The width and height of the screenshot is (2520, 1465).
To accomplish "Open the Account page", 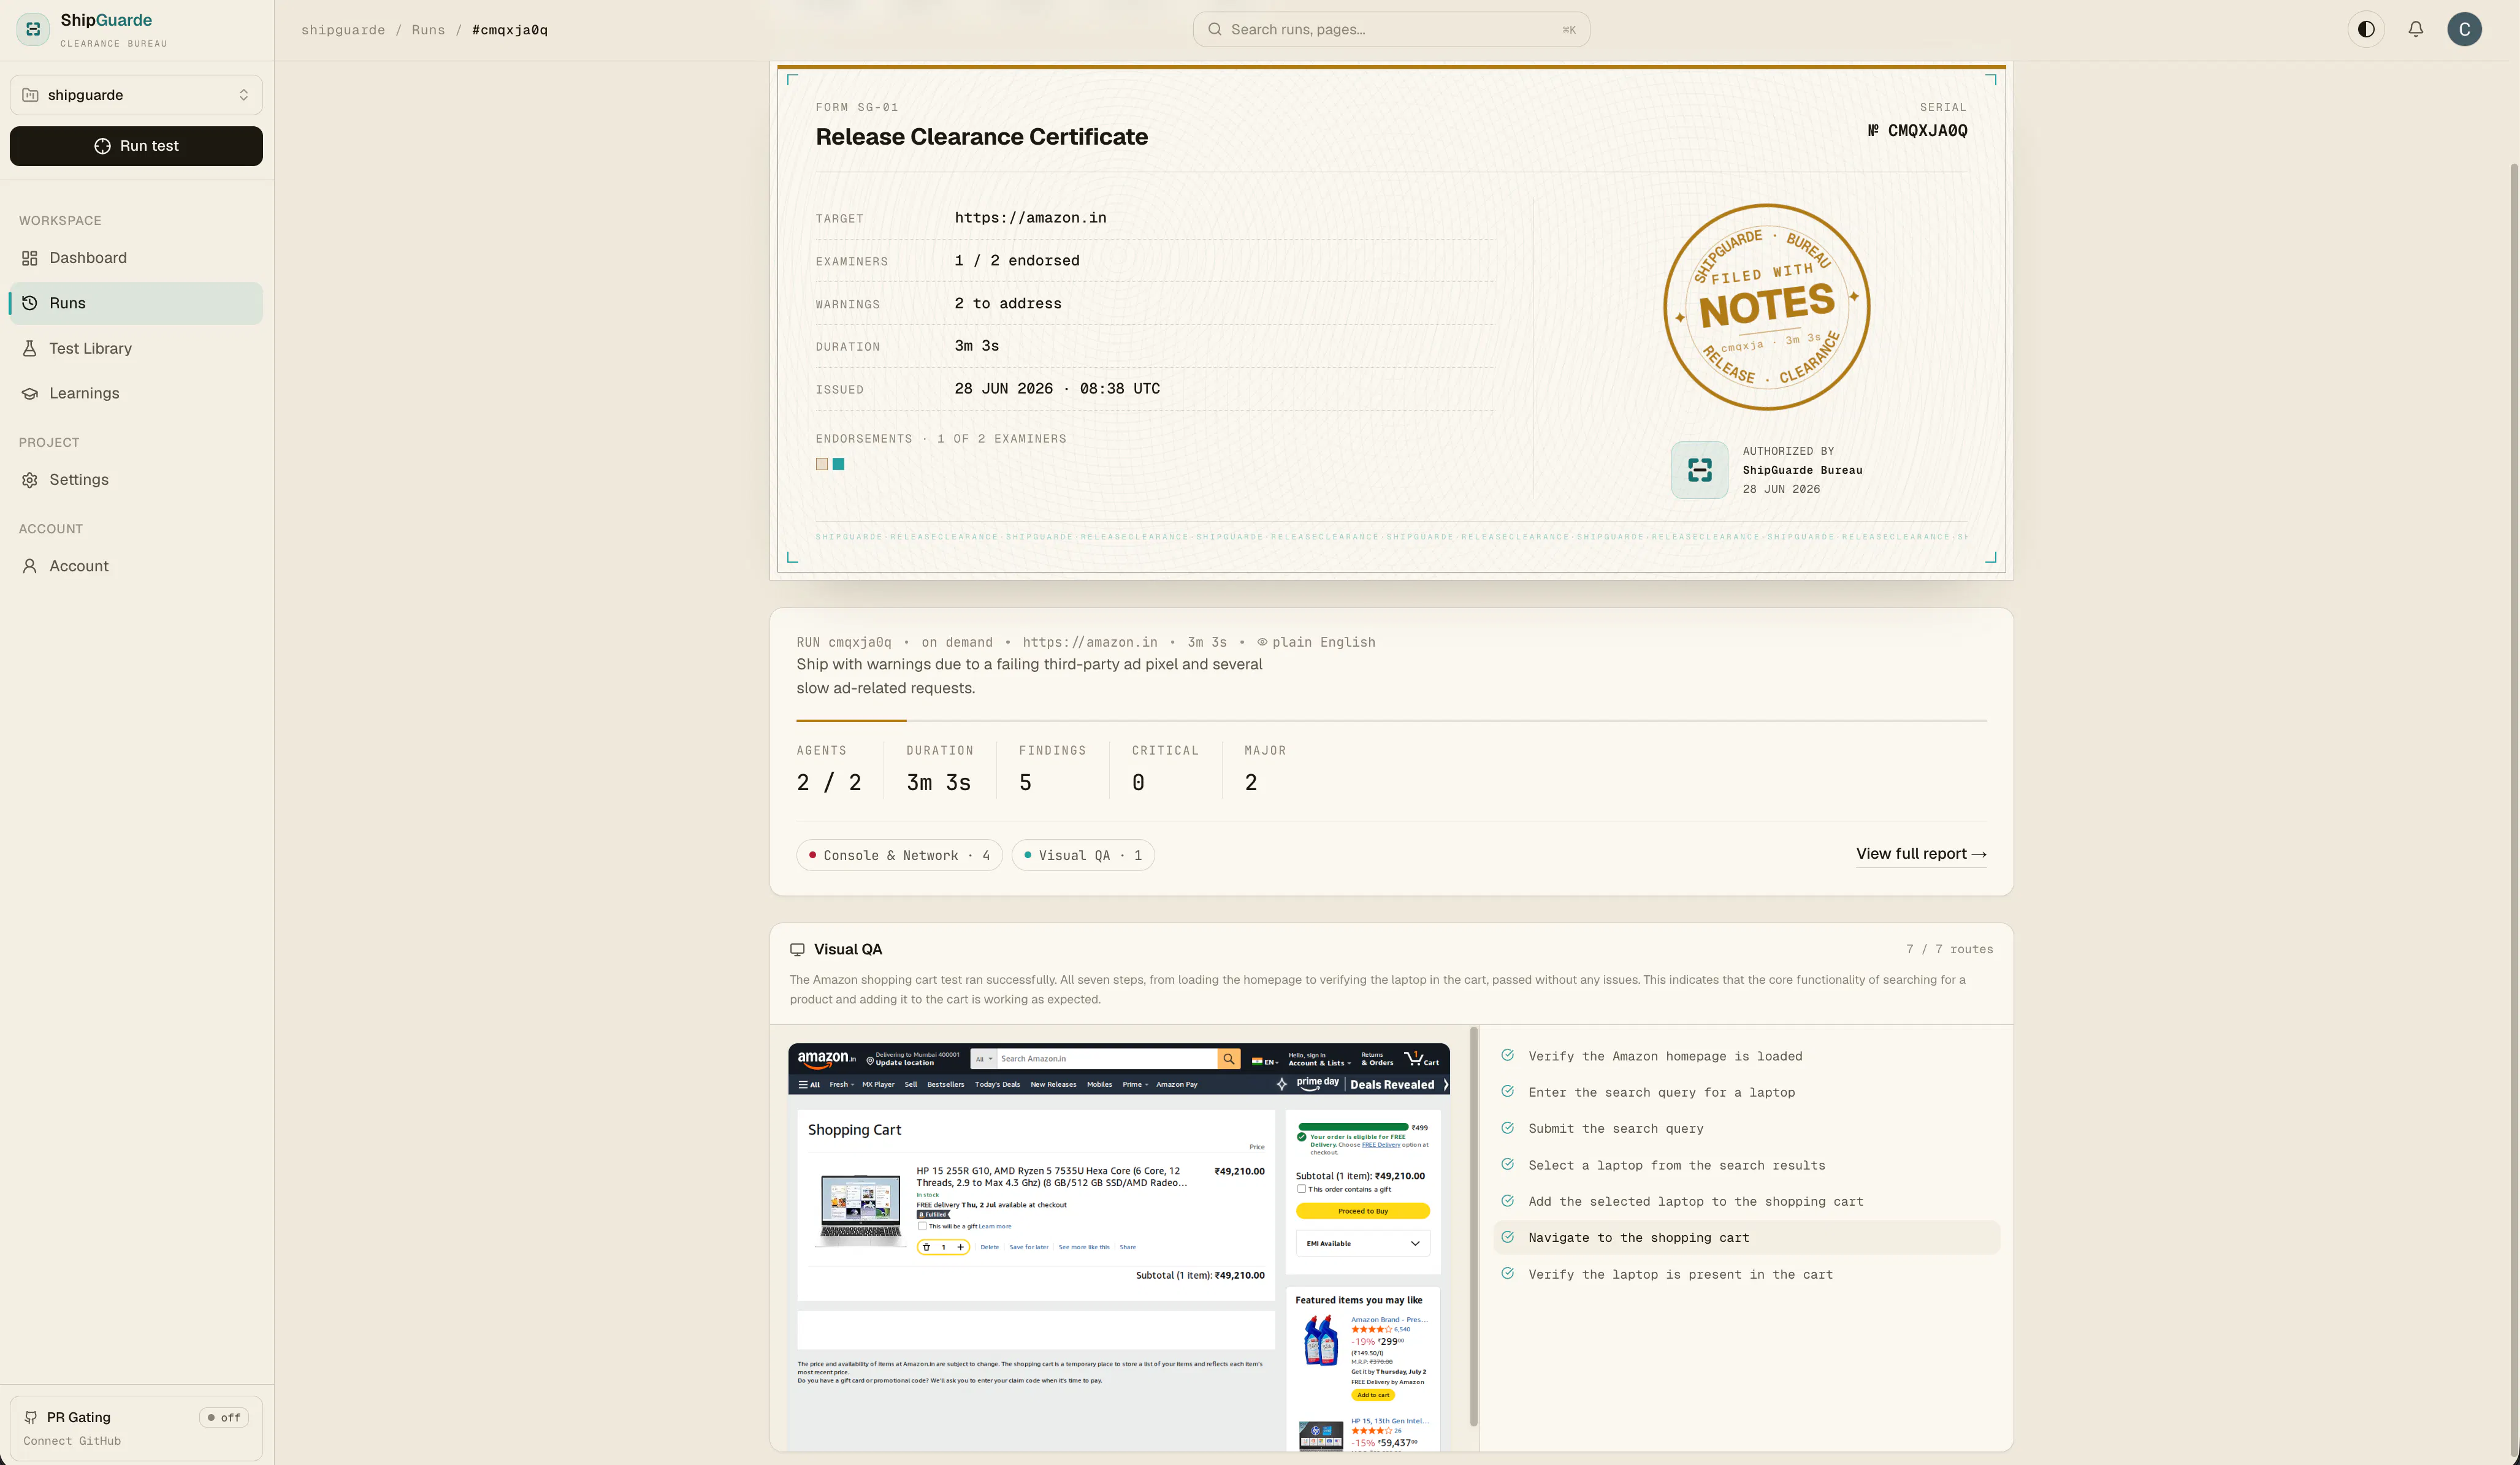I will pos(136,566).
